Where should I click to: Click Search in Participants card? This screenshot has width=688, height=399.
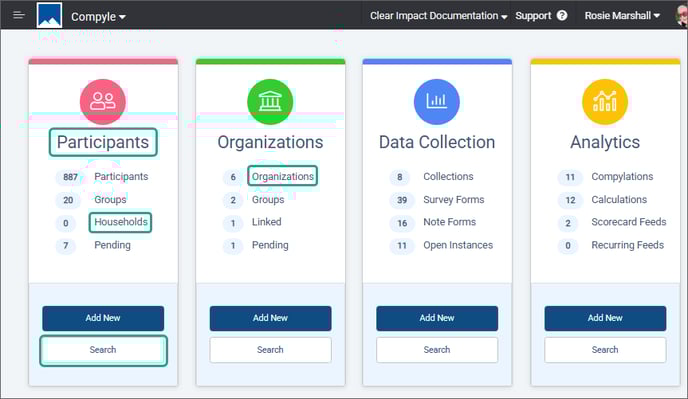(103, 350)
